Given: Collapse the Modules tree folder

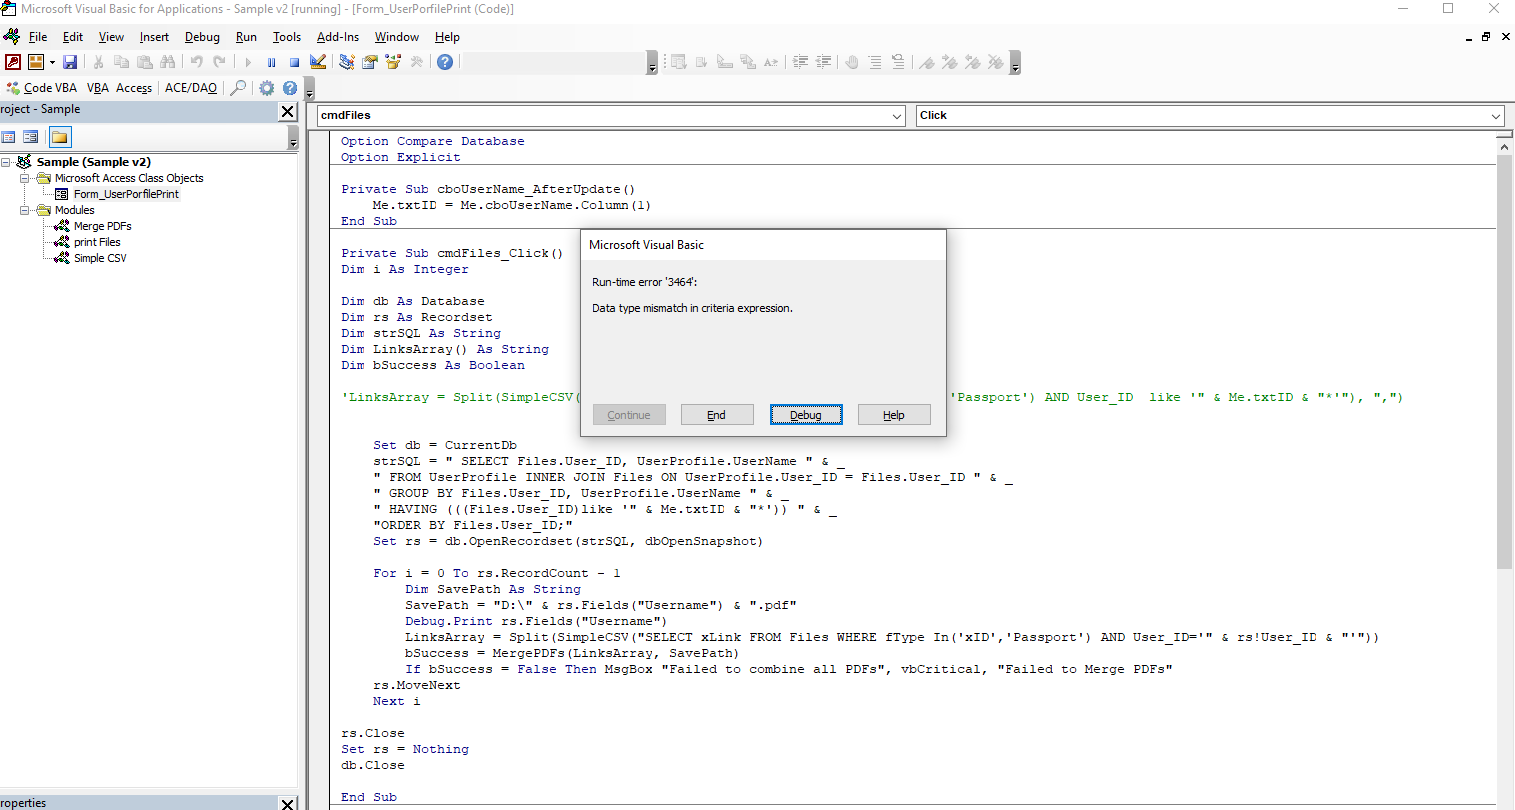Looking at the screenshot, I should pyautogui.click(x=25, y=210).
